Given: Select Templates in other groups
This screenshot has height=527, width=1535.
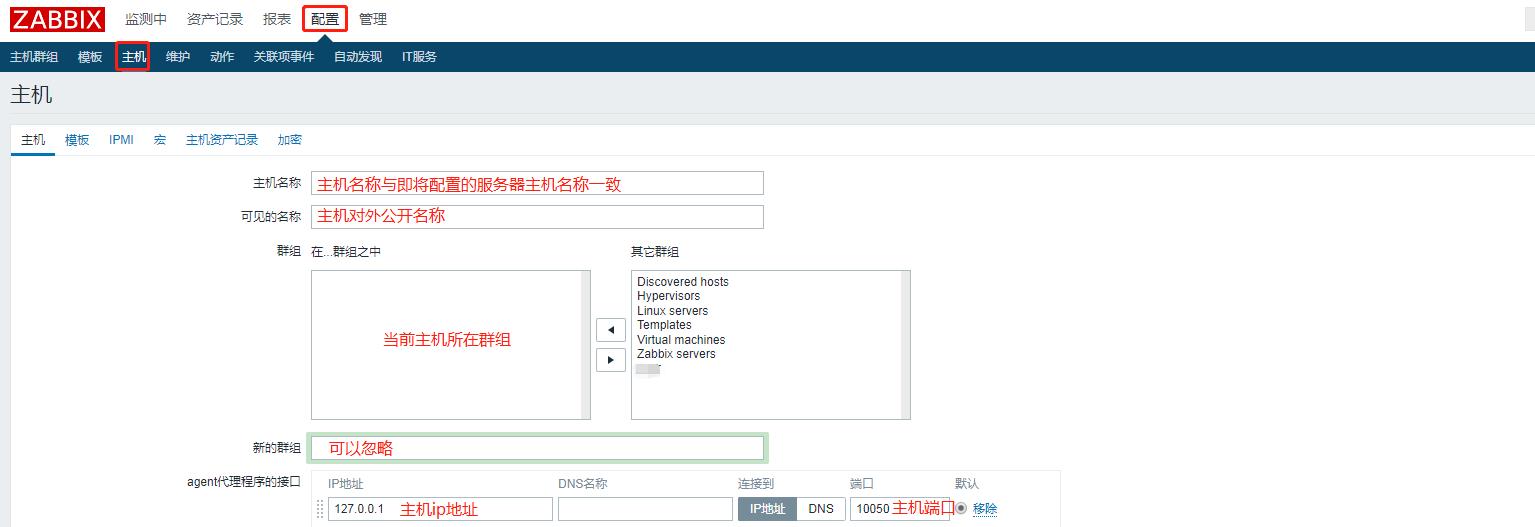Looking at the screenshot, I should point(664,325).
